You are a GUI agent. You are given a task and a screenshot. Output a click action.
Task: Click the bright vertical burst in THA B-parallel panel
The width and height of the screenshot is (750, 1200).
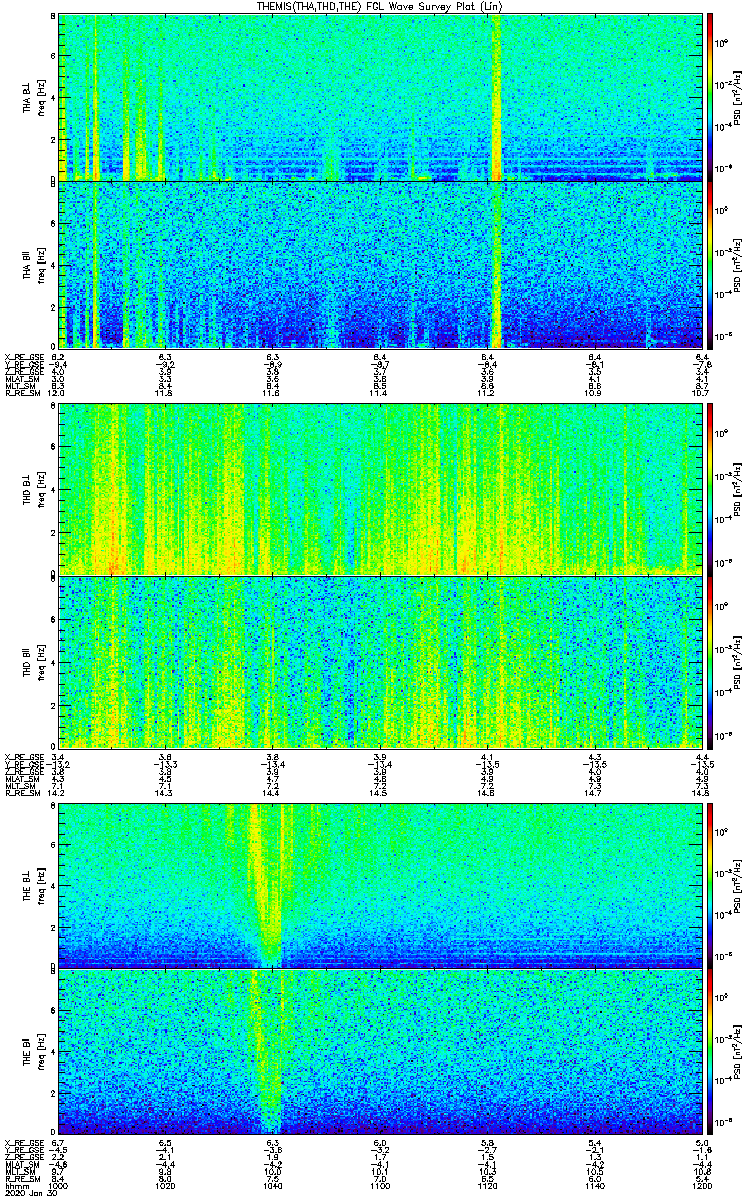[x=497, y=265]
